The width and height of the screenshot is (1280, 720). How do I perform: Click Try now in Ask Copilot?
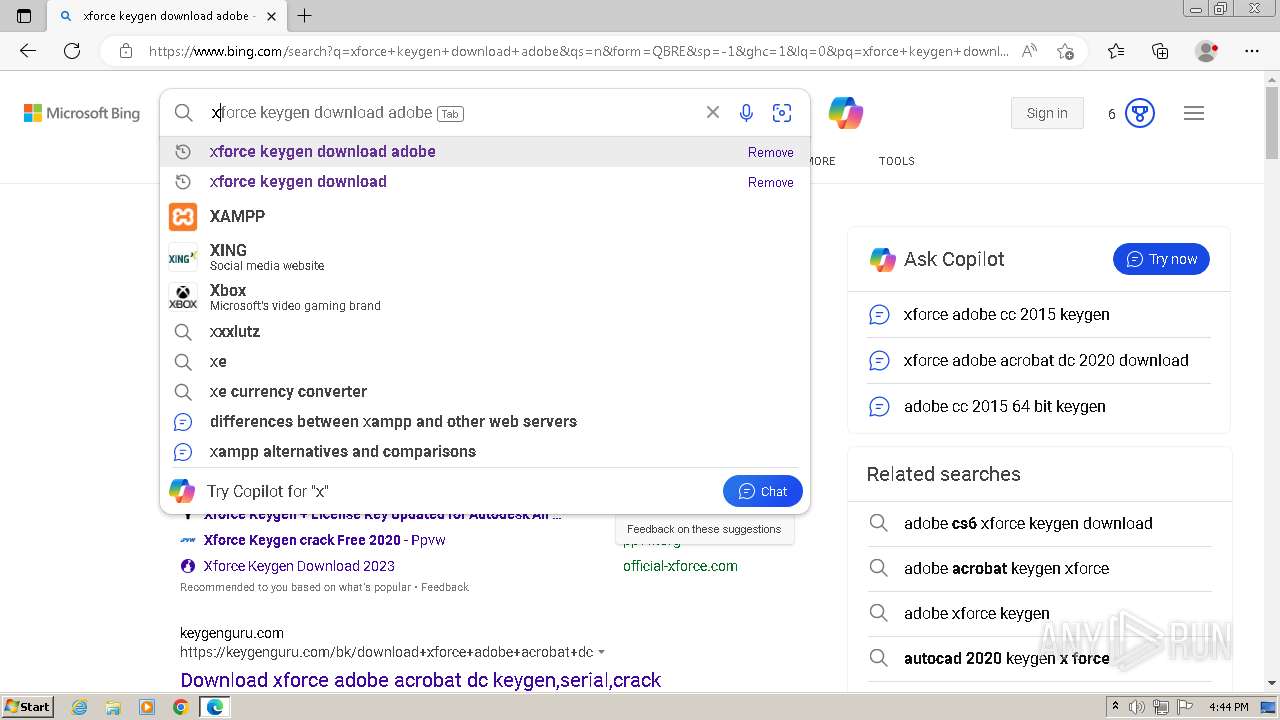pyautogui.click(x=1161, y=259)
